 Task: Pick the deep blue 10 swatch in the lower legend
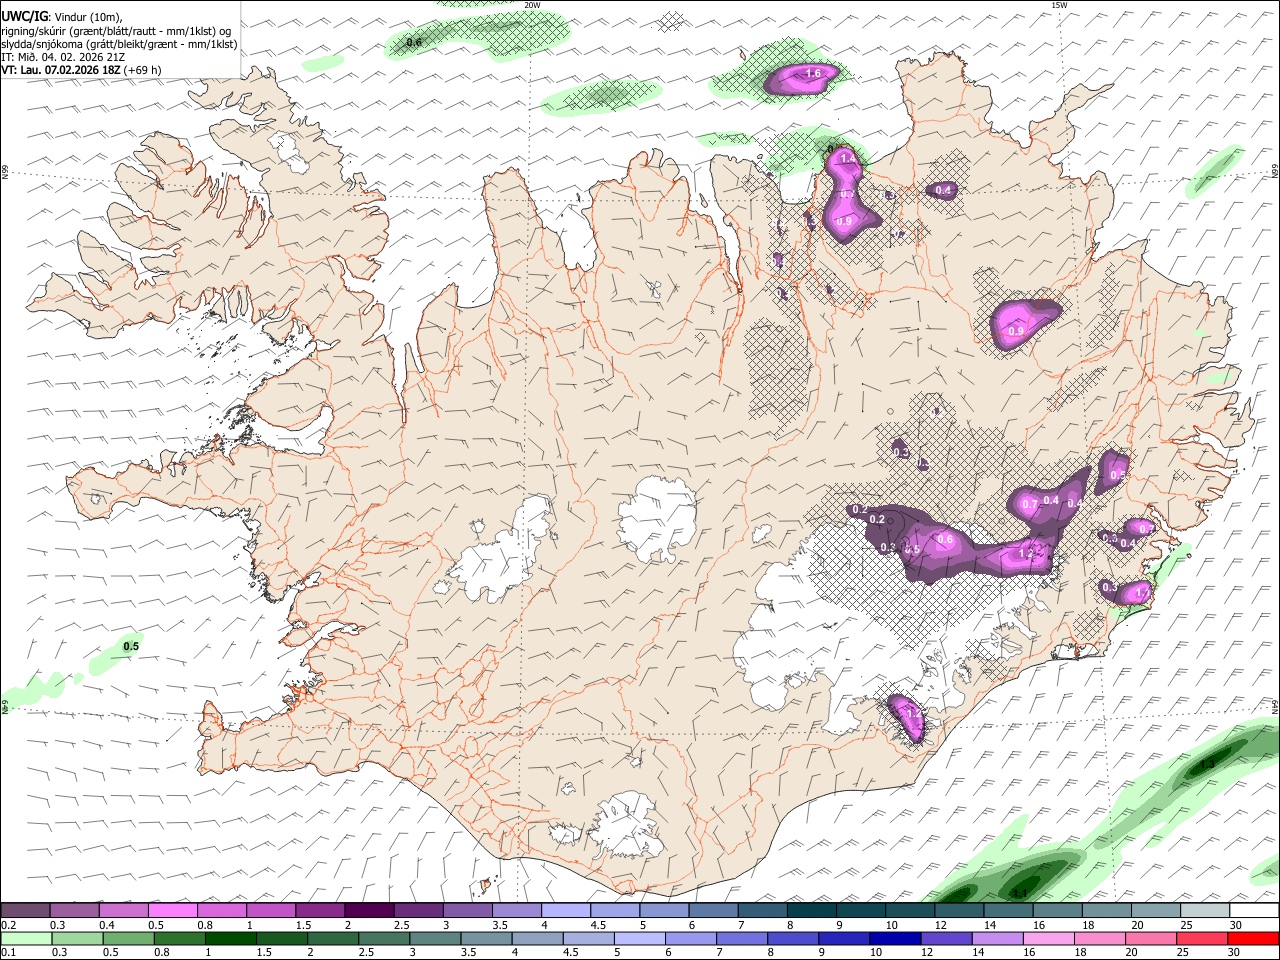pos(895,938)
